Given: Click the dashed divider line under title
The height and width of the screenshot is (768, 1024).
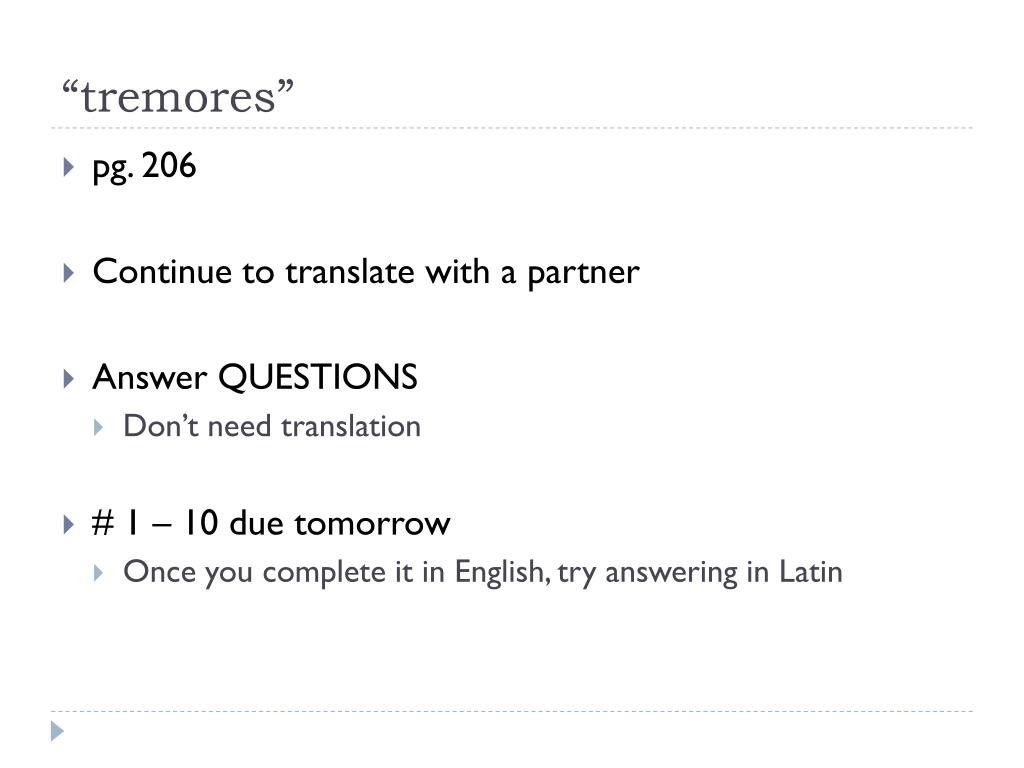Looking at the screenshot, I should 512,128.
